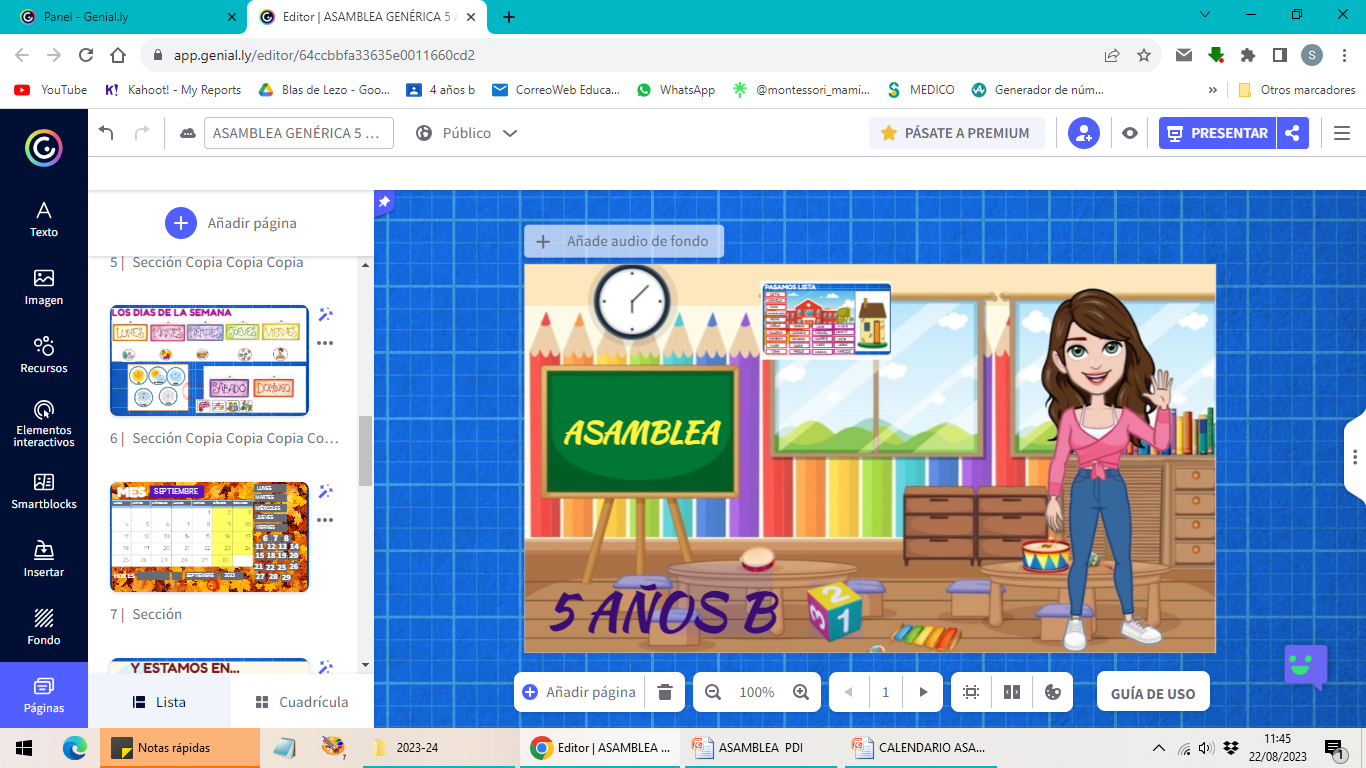The height and width of the screenshot is (768, 1366).
Task: Select Elementos interactivos in sidebar
Action: click(x=43, y=423)
